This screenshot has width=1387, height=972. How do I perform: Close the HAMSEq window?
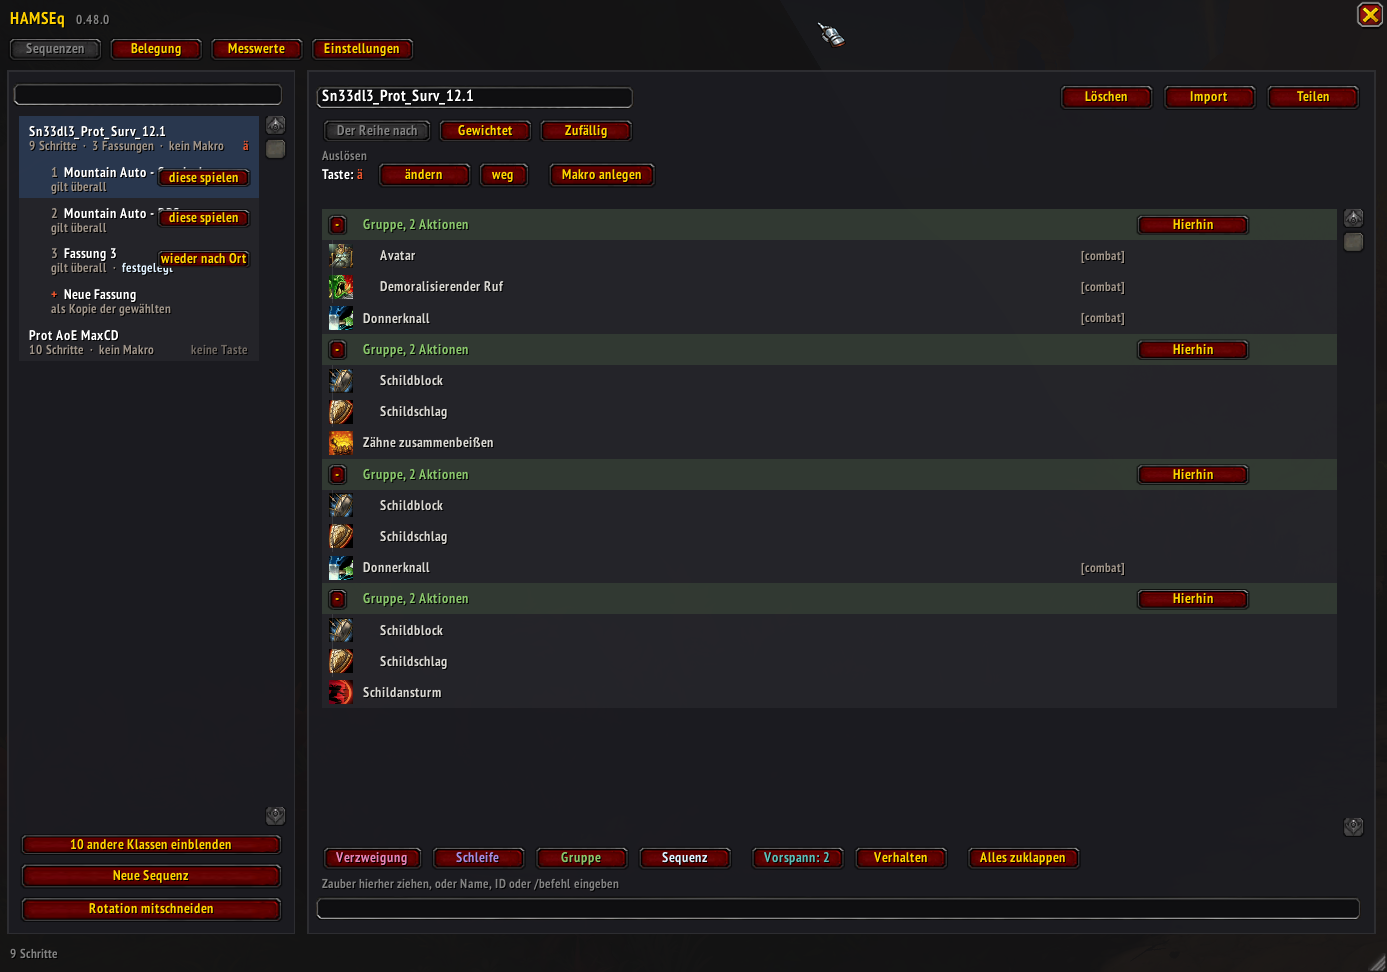tap(1370, 15)
